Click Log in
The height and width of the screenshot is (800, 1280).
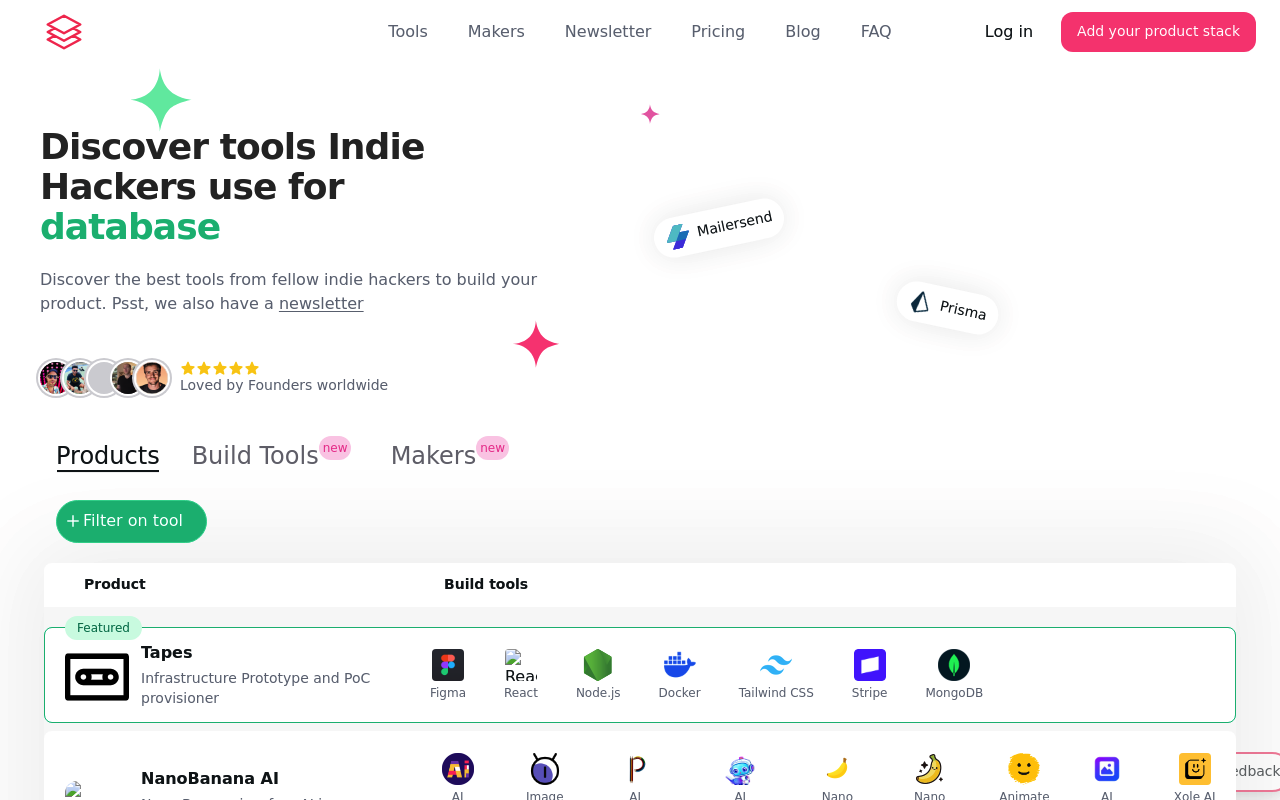(1009, 32)
